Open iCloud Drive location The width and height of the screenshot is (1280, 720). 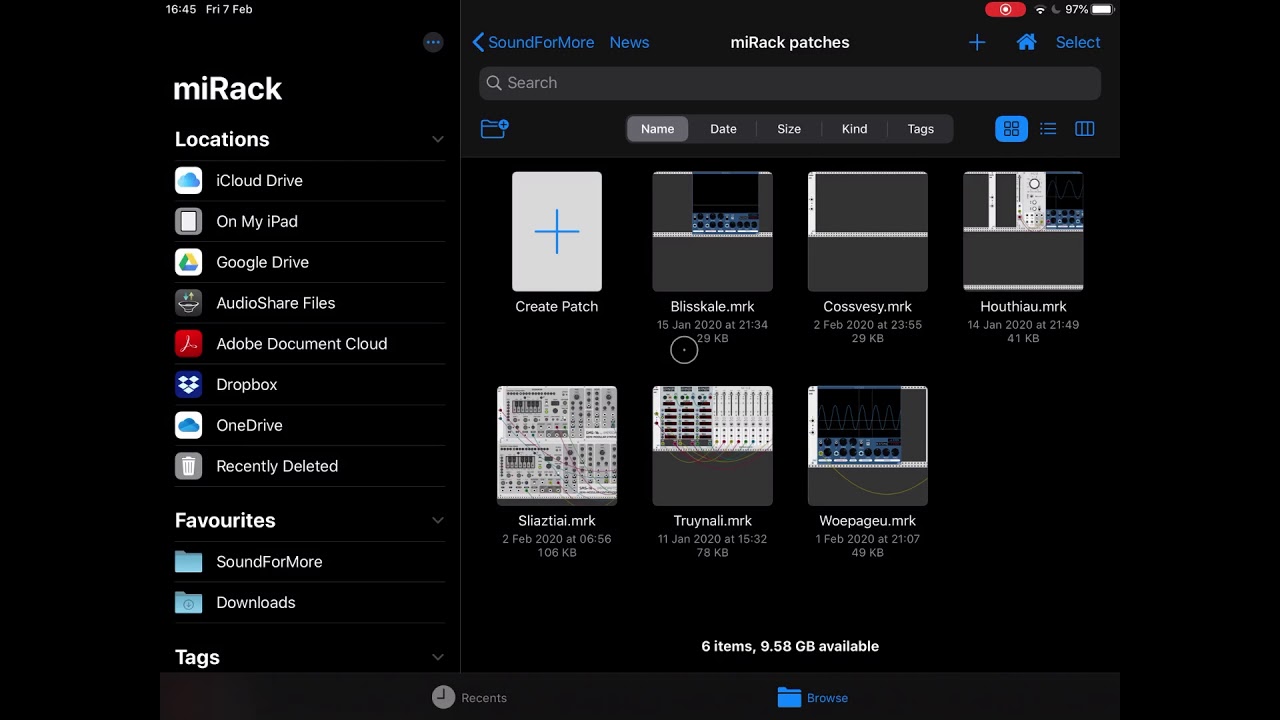pyautogui.click(x=310, y=180)
